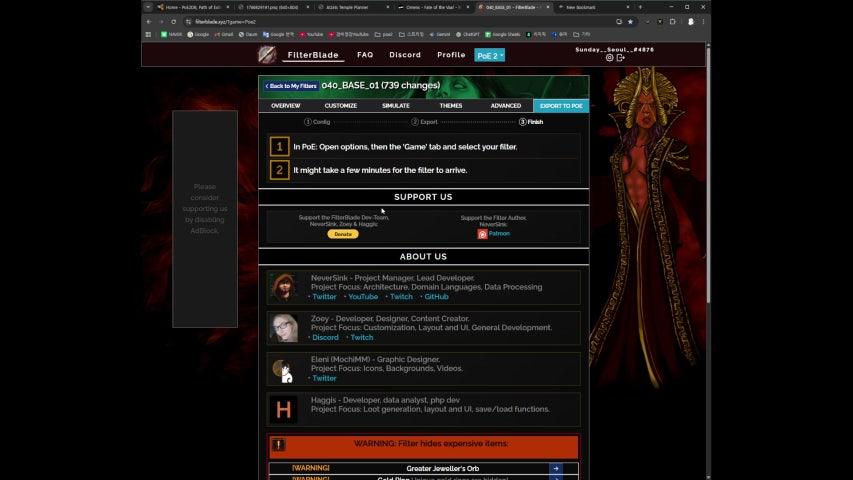This screenshot has height=480, width=853.
Task: Open the Chrome three-dot menu
Action: [x=703, y=22]
